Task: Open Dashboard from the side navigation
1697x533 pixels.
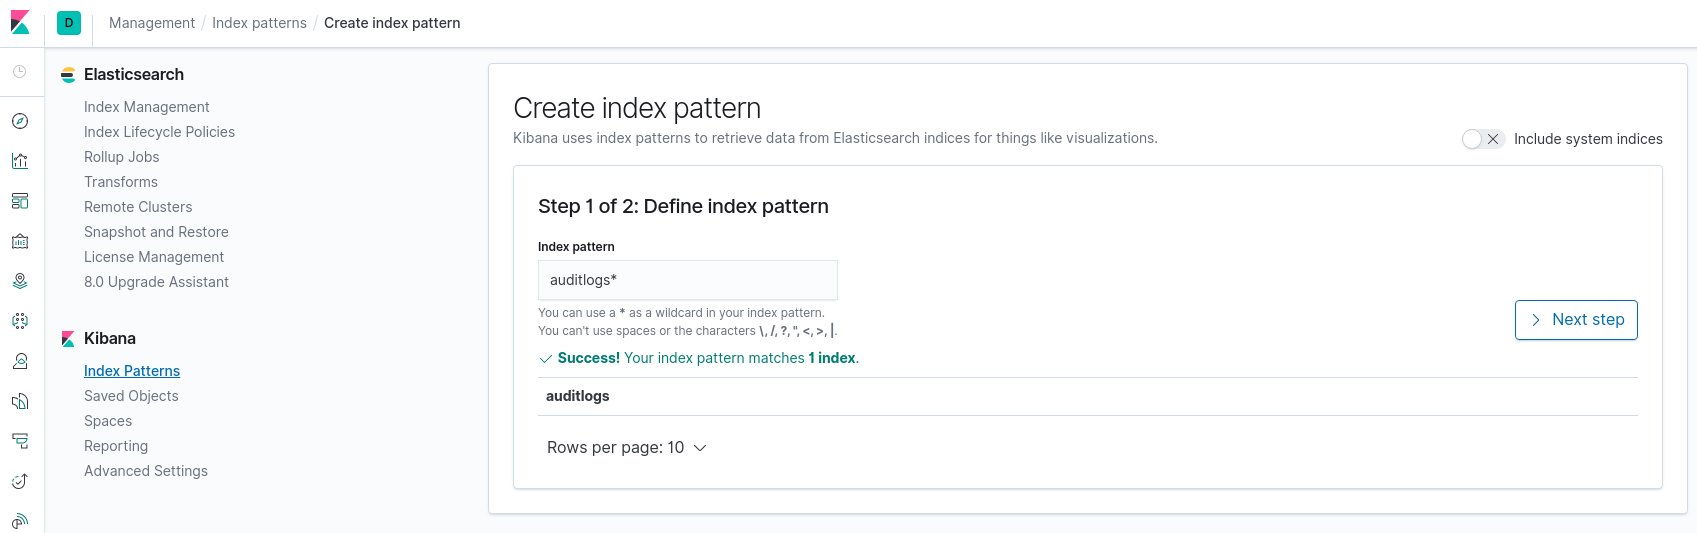Action: click(20, 201)
